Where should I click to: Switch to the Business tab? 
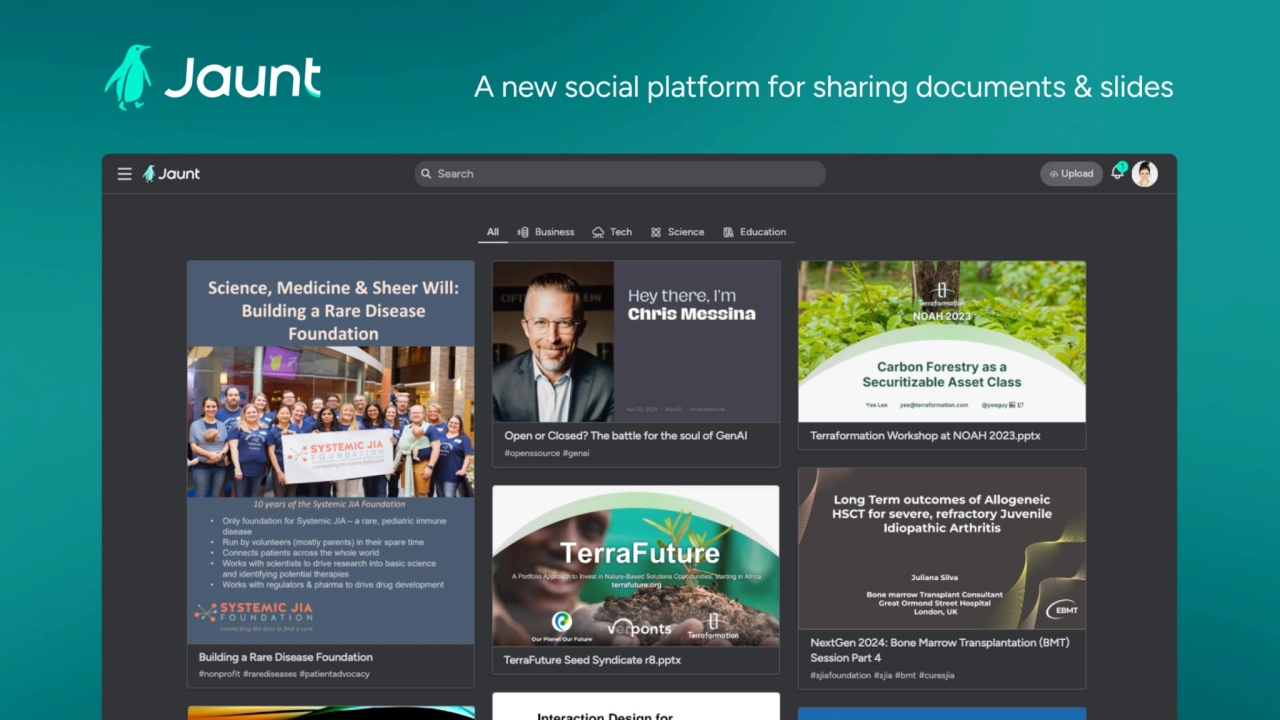point(546,232)
